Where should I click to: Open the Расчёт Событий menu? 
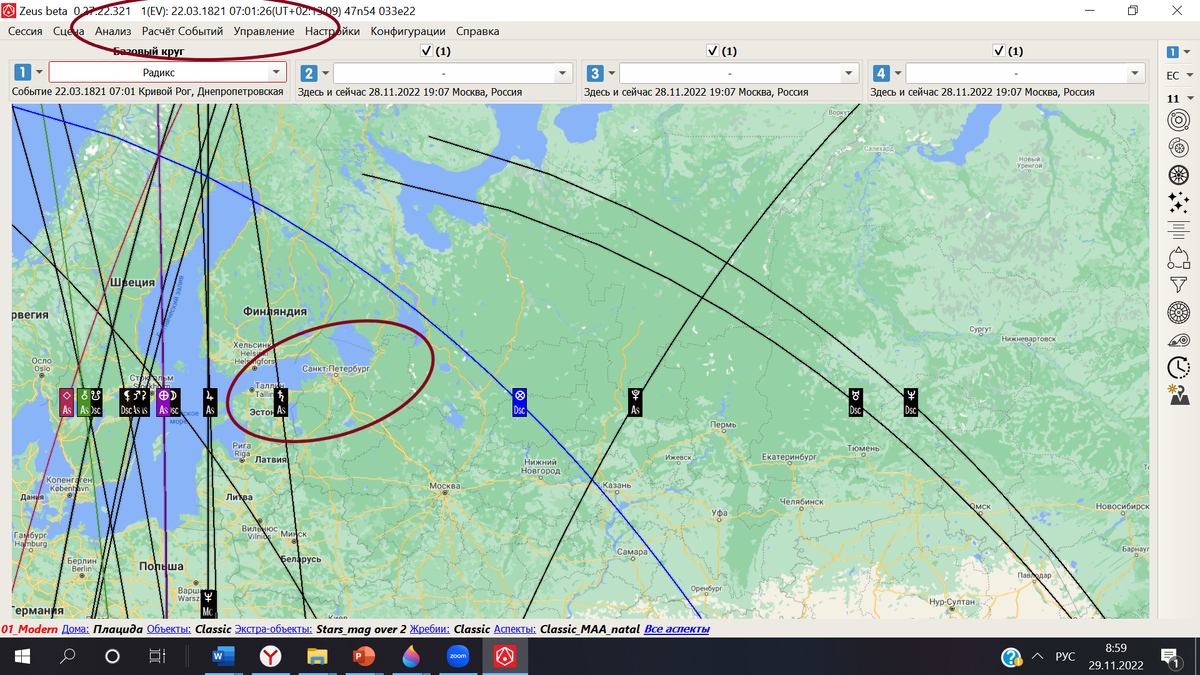(x=182, y=31)
